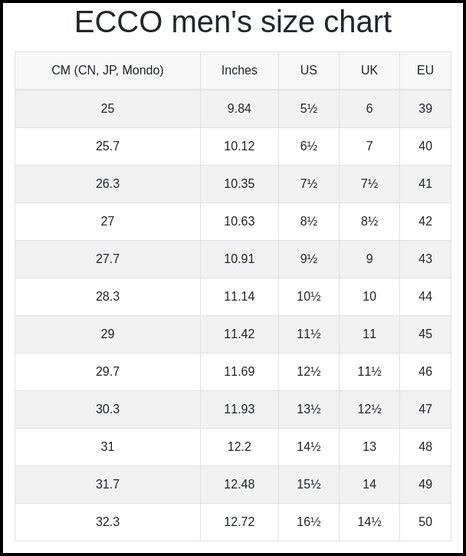Click the 28.3 cm cell

(x=107, y=296)
